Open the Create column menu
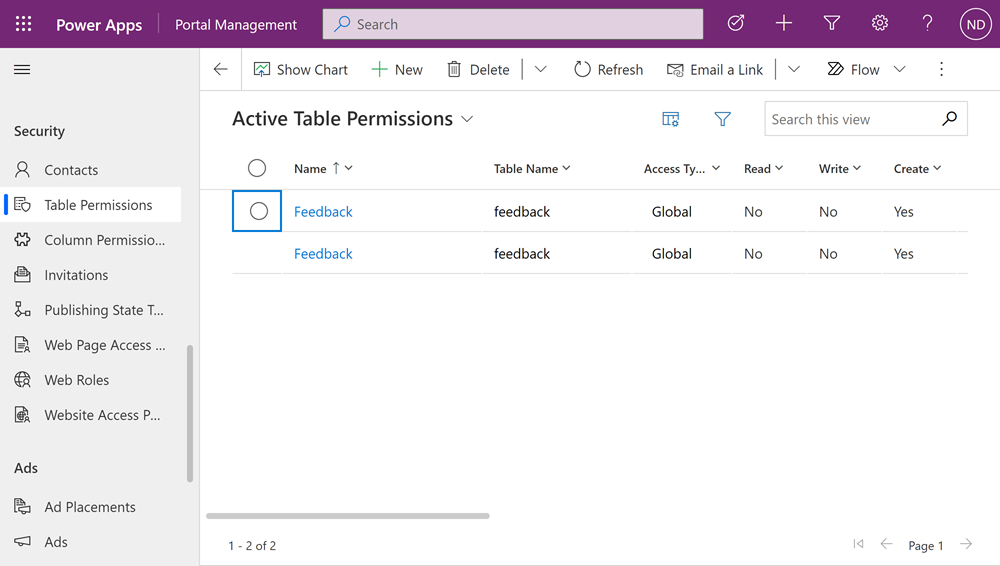Image resolution: width=1000 pixels, height=566 pixels. [917, 168]
